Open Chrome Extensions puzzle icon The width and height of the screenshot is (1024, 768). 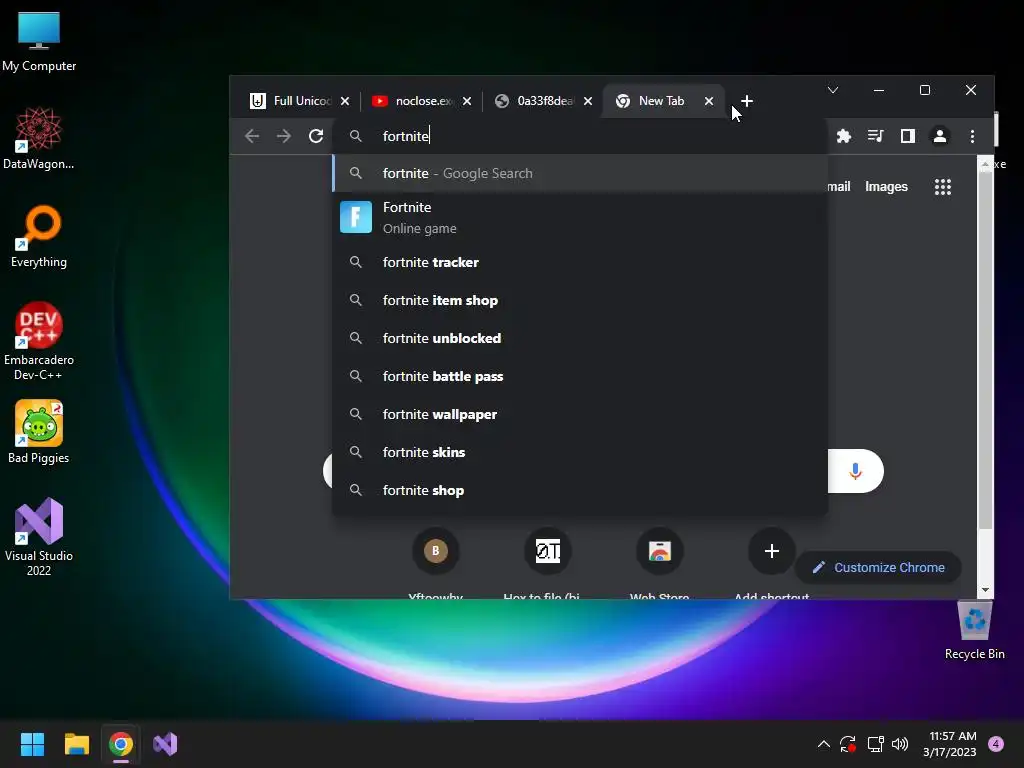pos(844,136)
